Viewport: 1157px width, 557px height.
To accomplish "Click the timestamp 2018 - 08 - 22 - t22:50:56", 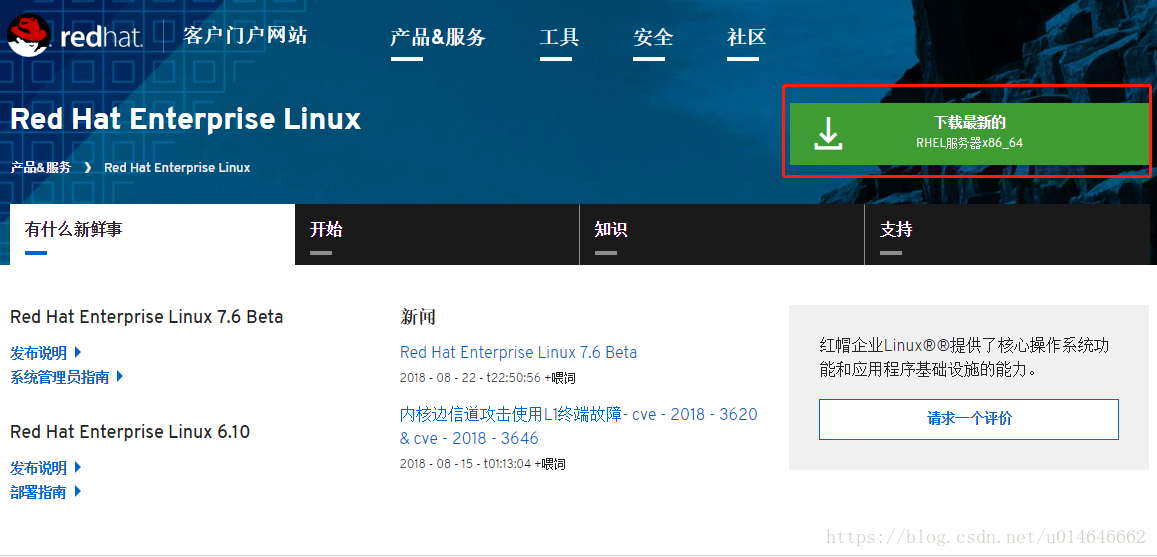I will pos(470,378).
